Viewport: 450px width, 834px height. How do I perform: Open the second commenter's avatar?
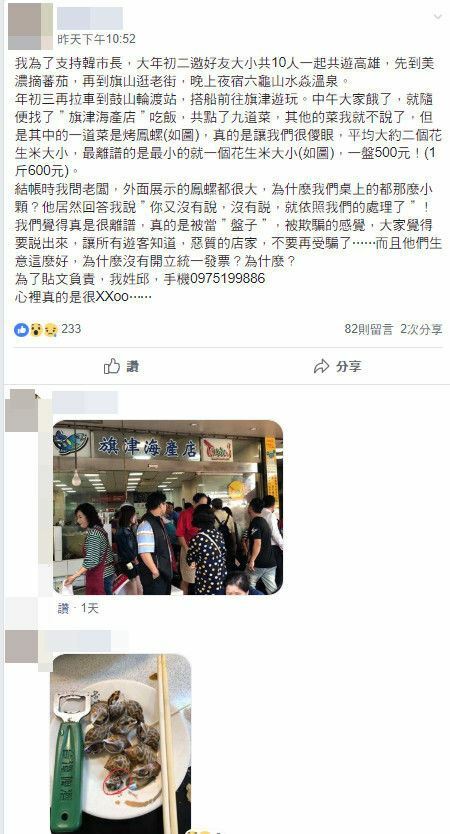[x=21, y=646]
